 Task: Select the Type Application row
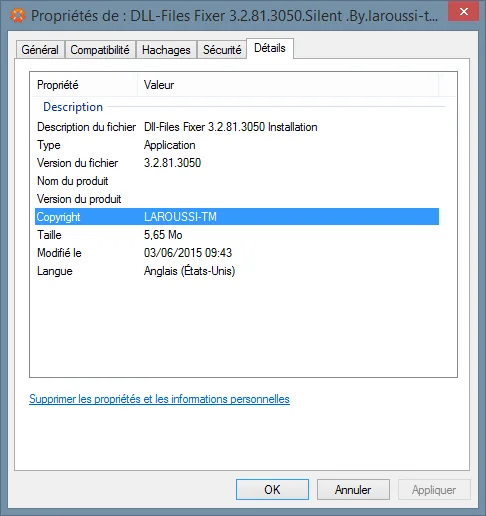coord(237,145)
